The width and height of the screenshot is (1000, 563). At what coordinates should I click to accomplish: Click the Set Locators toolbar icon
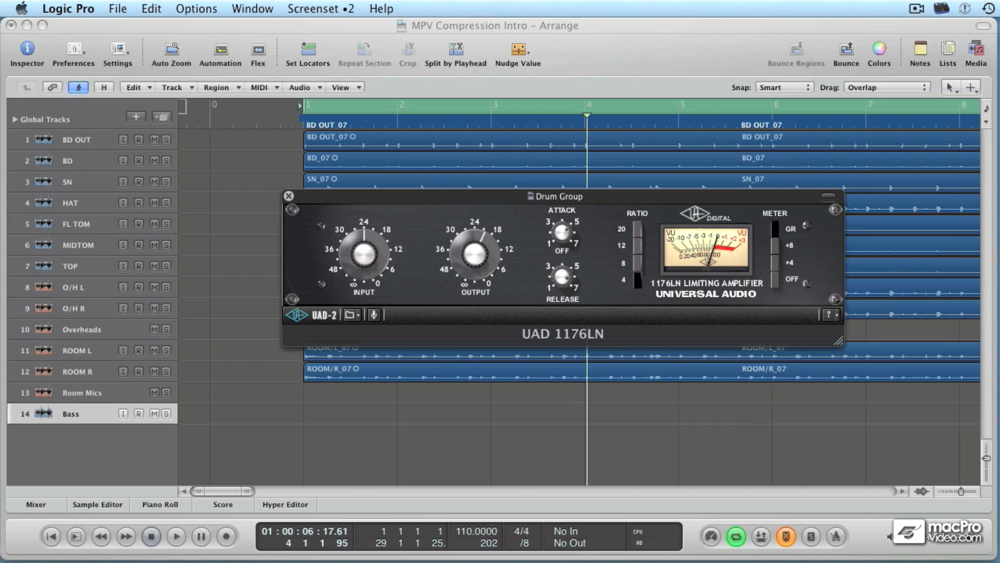307,54
